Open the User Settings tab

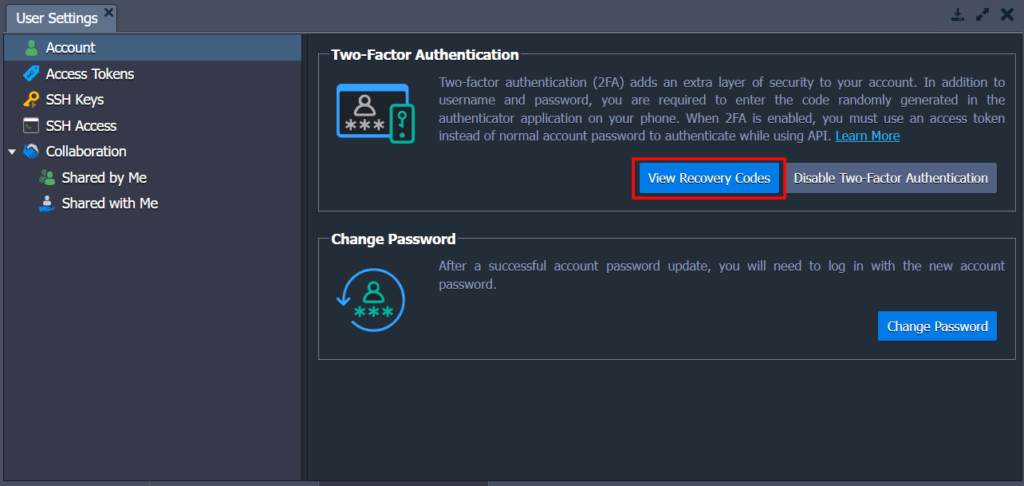pyautogui.click(x=57, y=18)
